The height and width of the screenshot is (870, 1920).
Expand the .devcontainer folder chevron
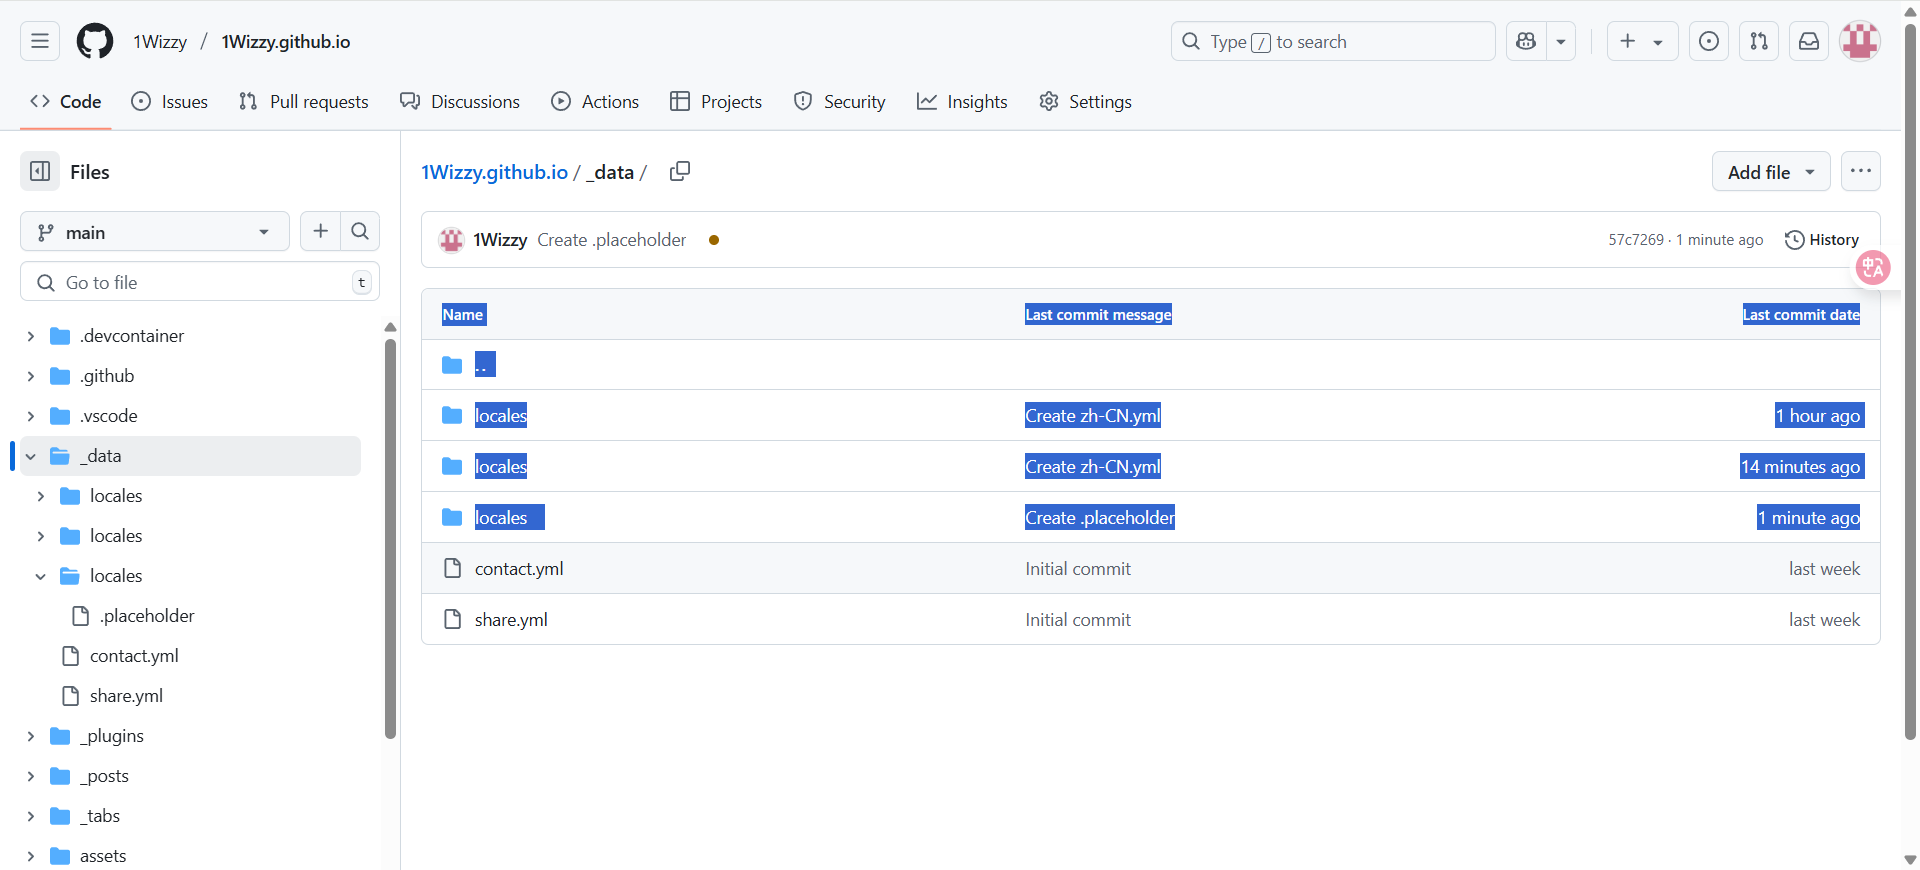point(30,336)
